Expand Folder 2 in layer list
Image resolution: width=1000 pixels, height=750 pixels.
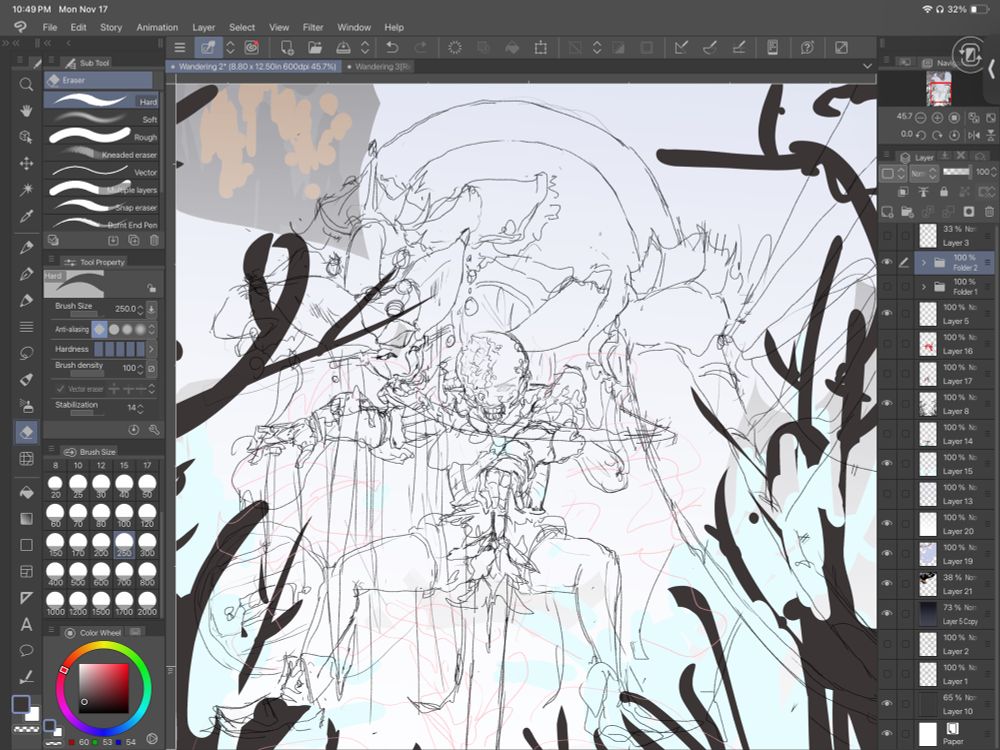[x=923, y=262]
